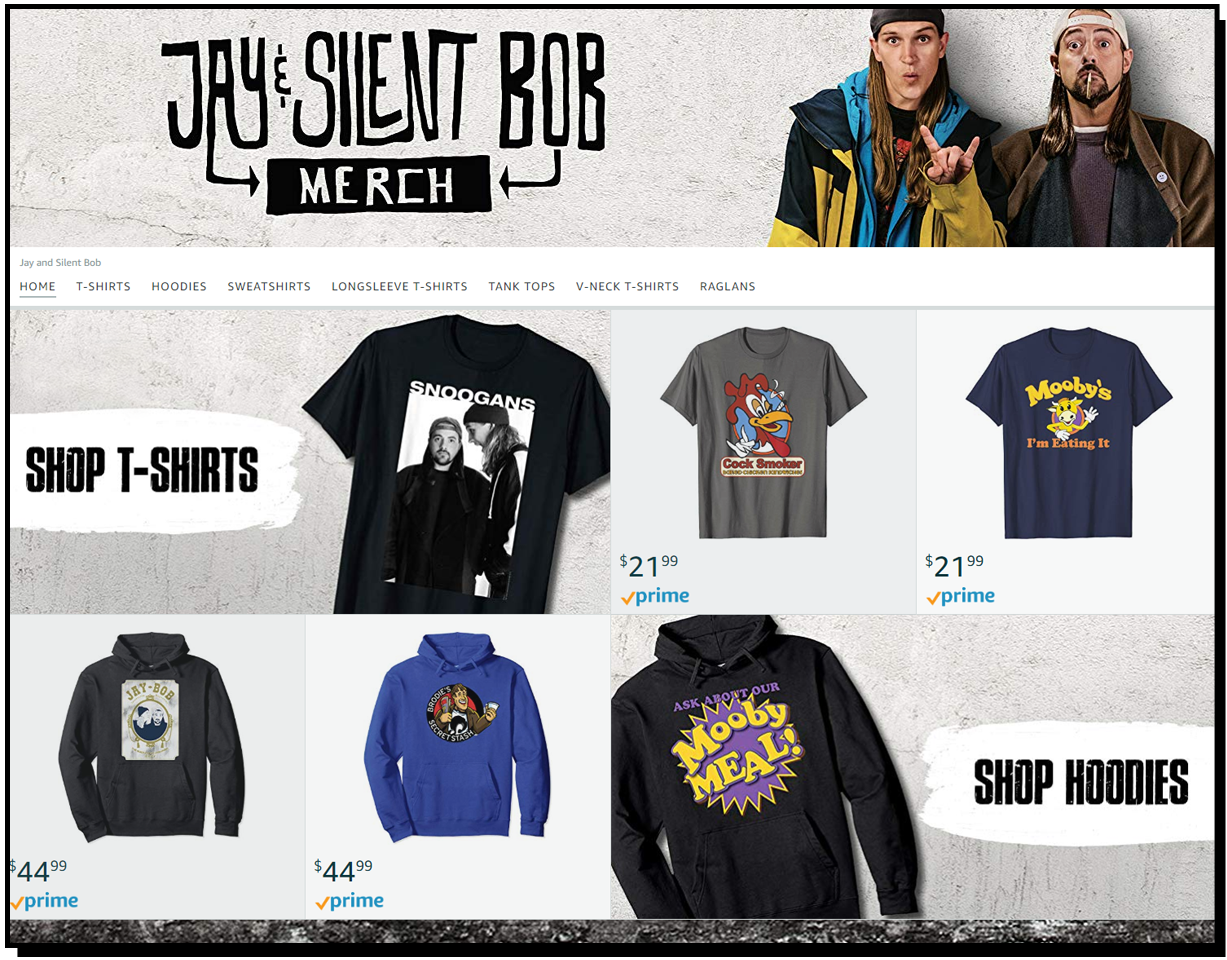
Task: Open the RAGLANS tab
Action: [x=728, y=286]
